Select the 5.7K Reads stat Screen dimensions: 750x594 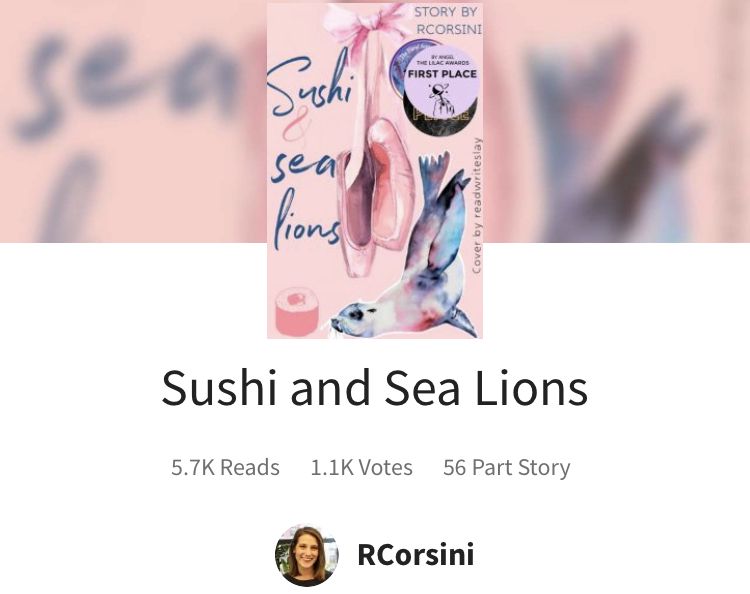(x=225, y=467)
